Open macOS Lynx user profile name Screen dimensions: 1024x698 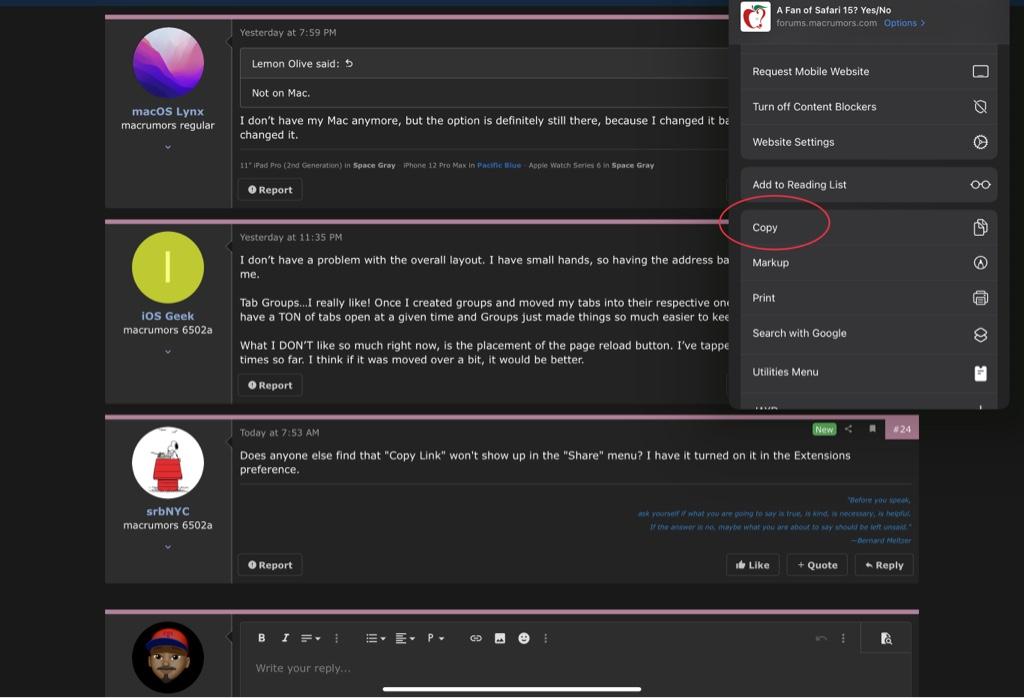click(168, 111)
